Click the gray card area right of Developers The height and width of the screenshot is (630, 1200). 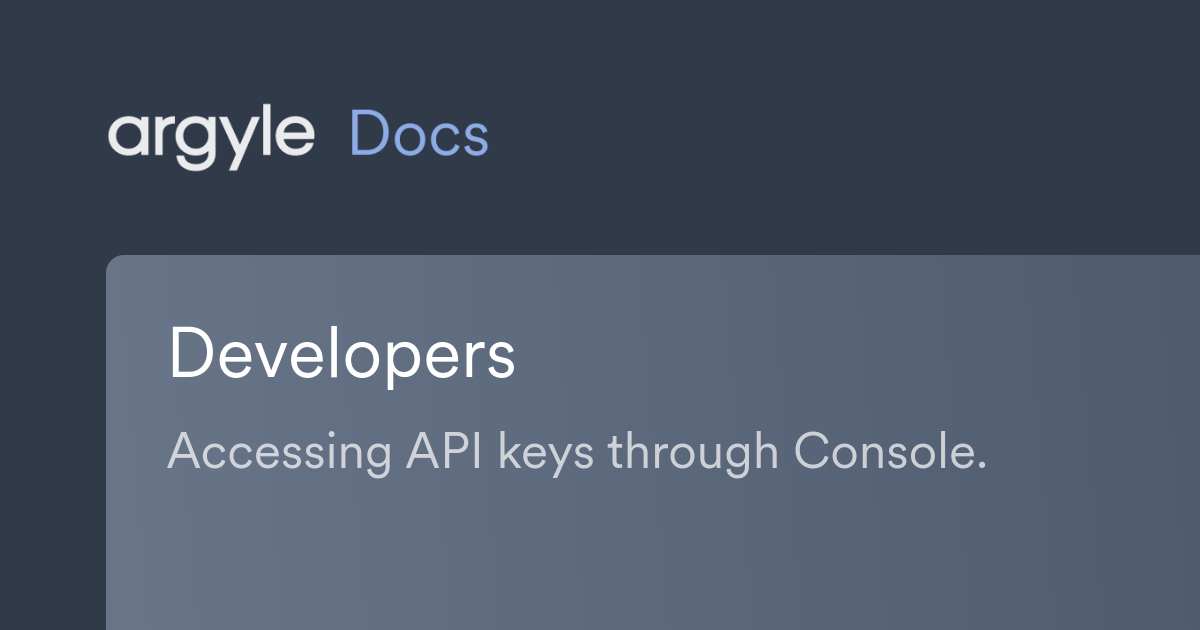coord(850,355)
